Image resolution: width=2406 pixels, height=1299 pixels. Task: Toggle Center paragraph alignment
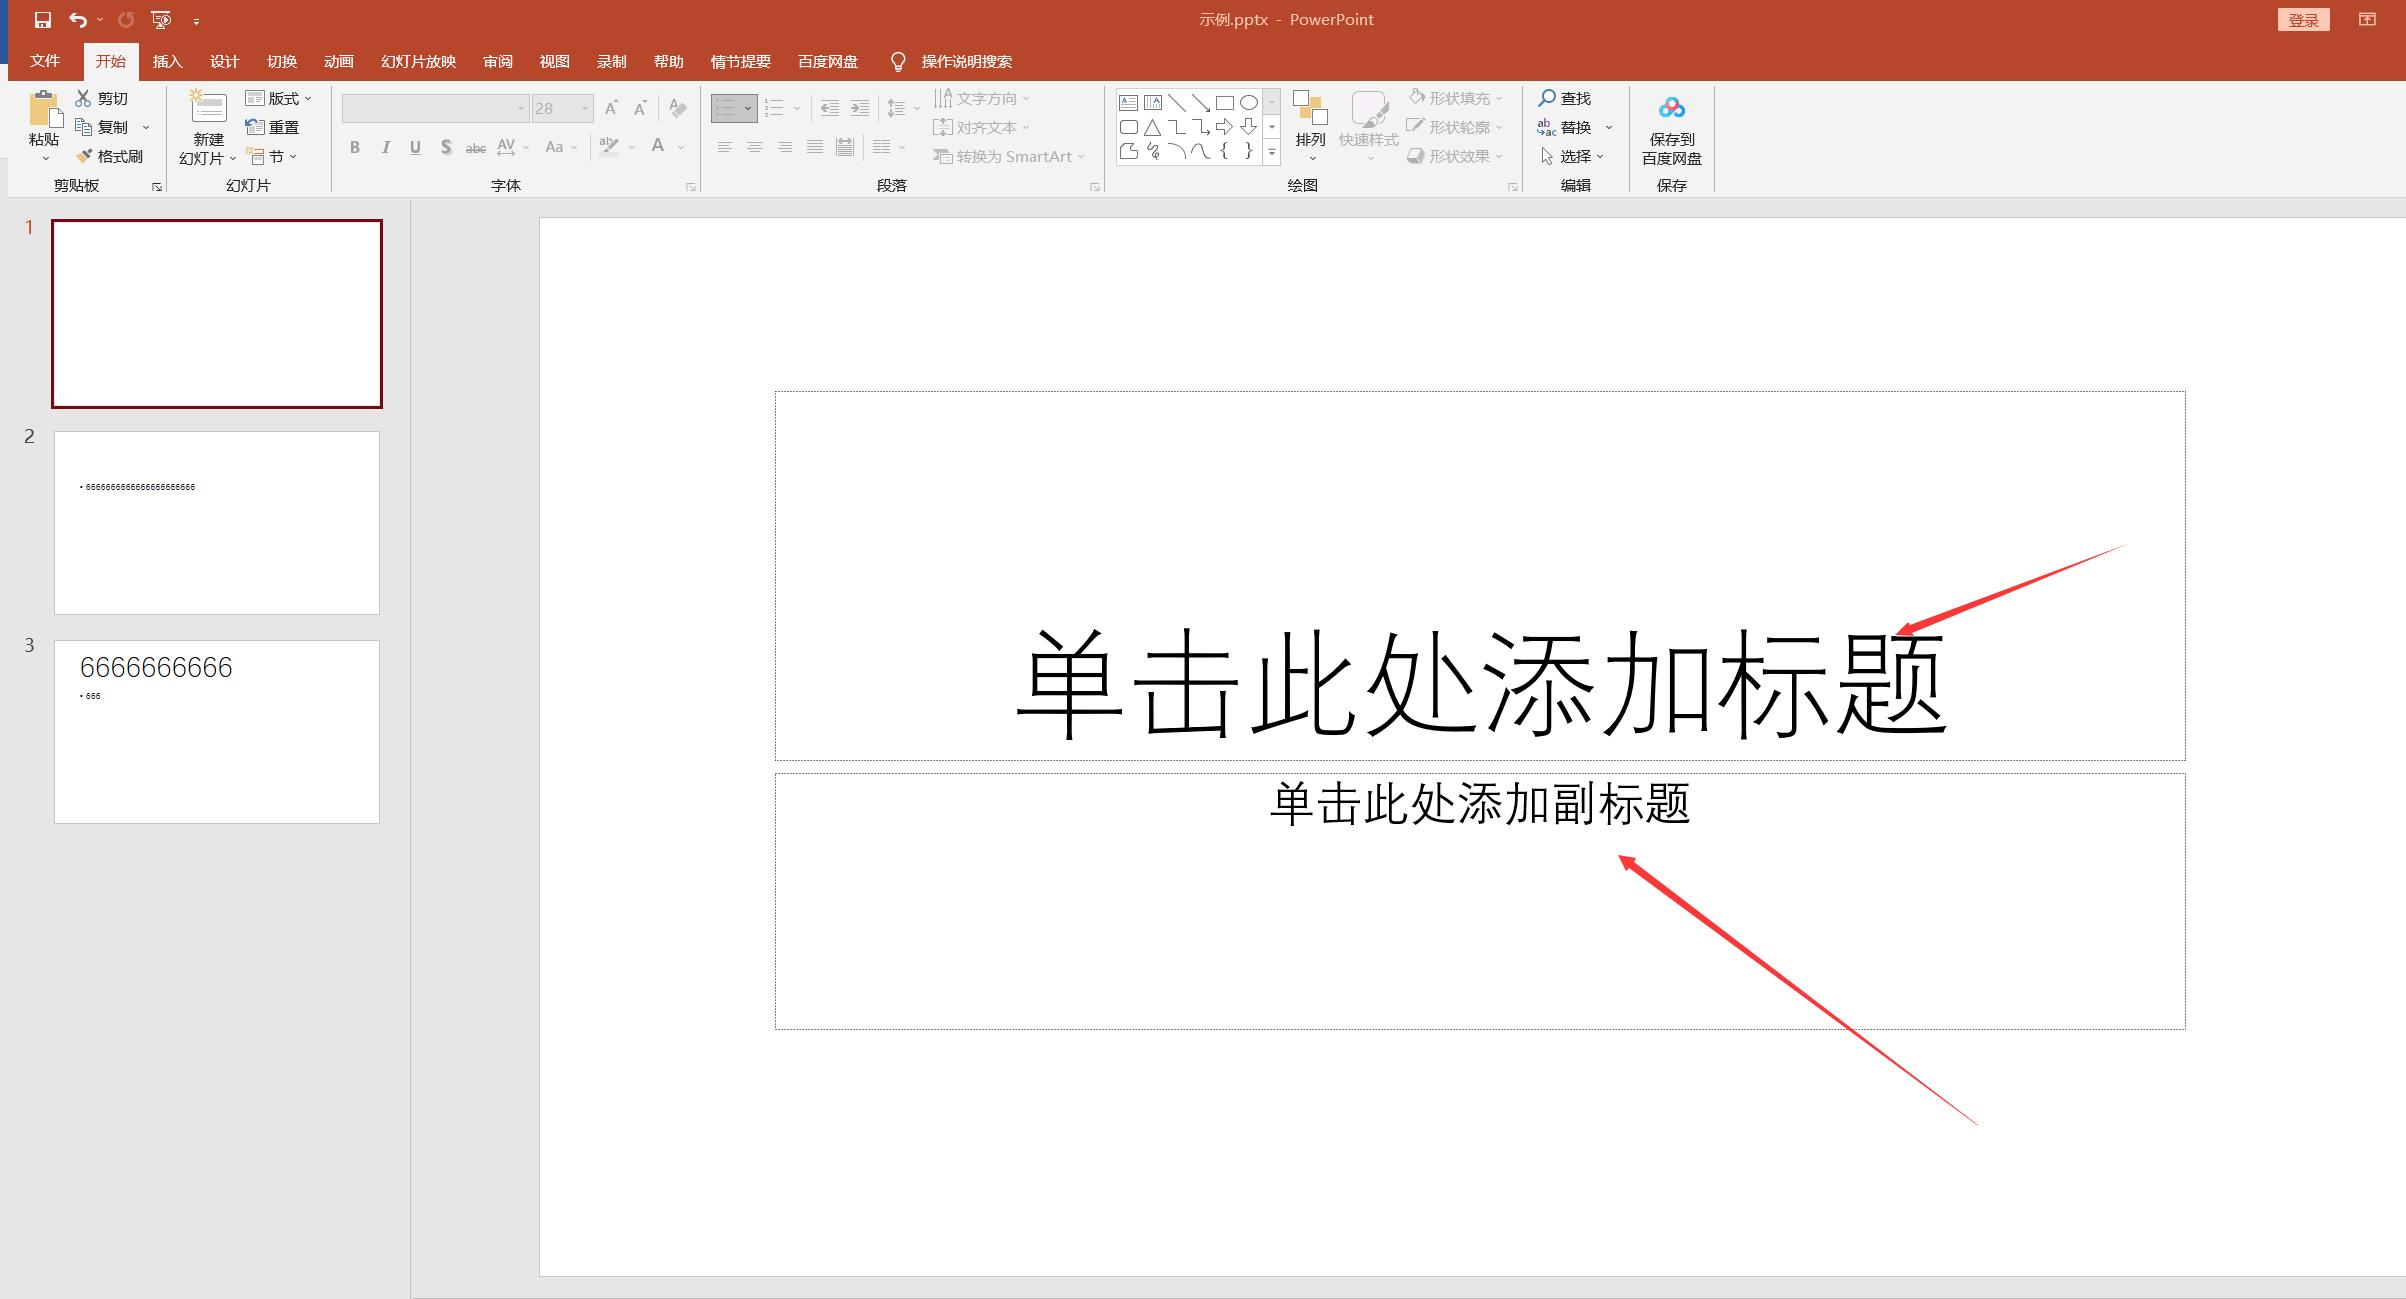pos(755,147)
